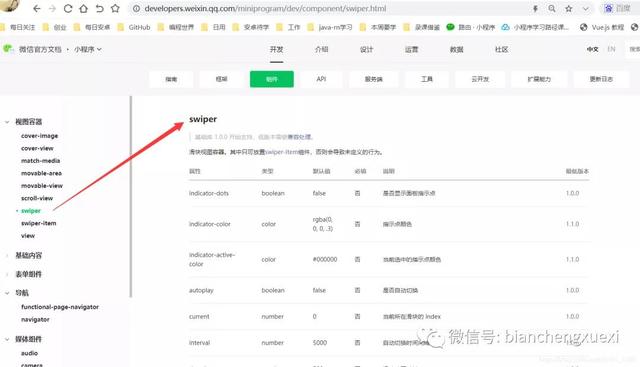This screenshot has height=367, width=640.
Task: Open the magnifier zoom icon in the address bar
Action: pyautogui.click(x=552, y=9)
